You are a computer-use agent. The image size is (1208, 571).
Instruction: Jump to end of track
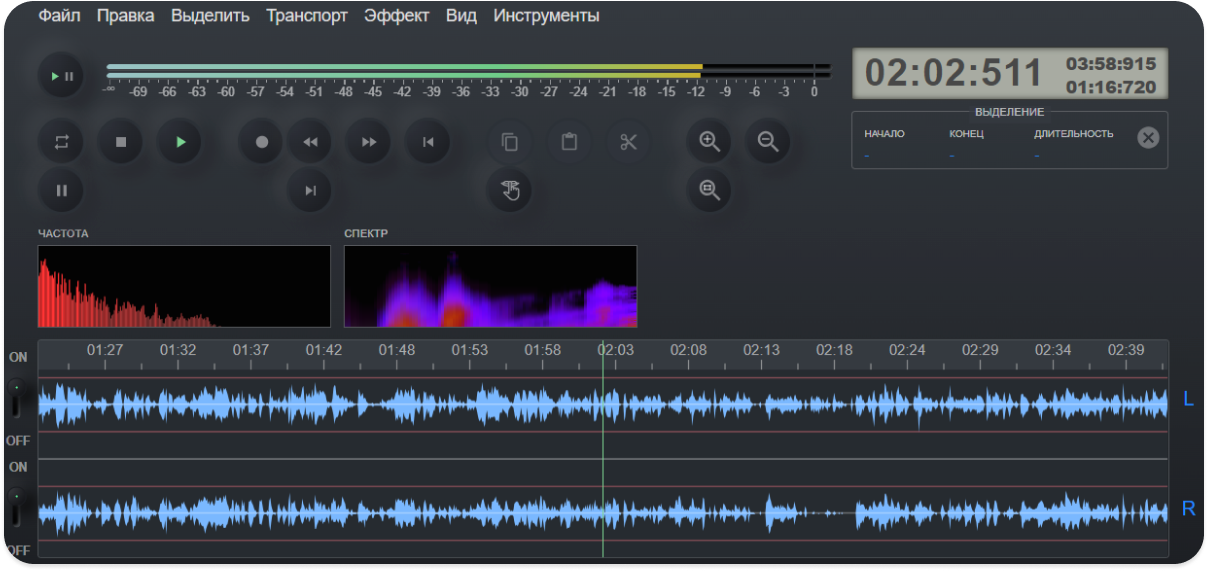(310, 190)
